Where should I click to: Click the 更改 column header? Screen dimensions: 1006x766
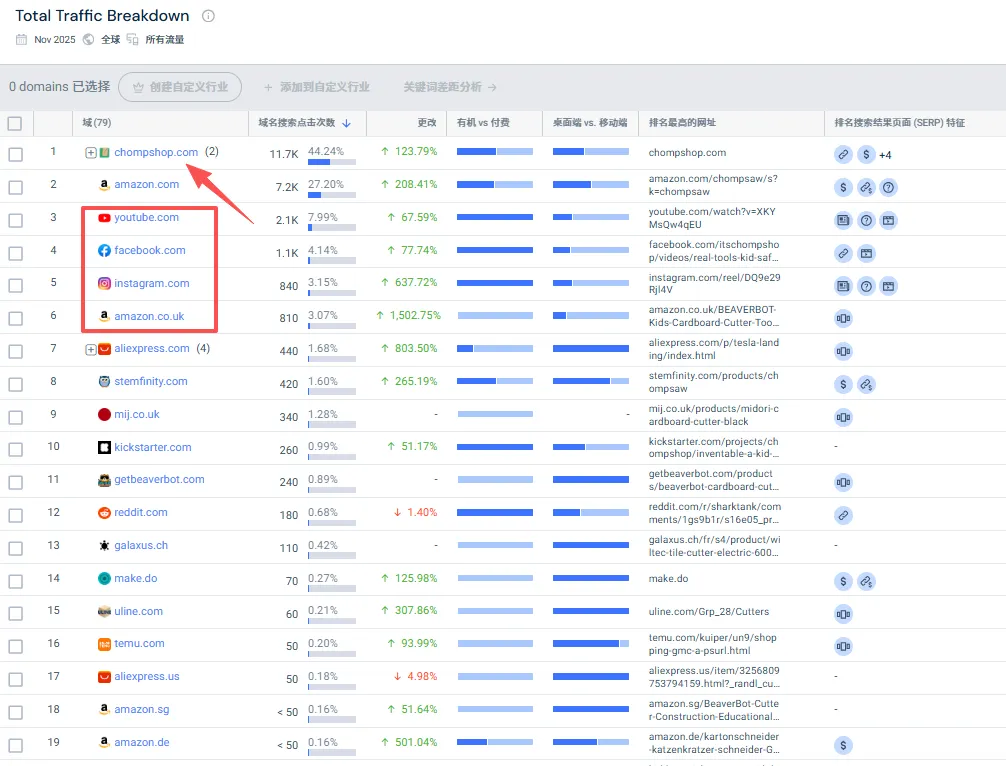click(427, 123)
